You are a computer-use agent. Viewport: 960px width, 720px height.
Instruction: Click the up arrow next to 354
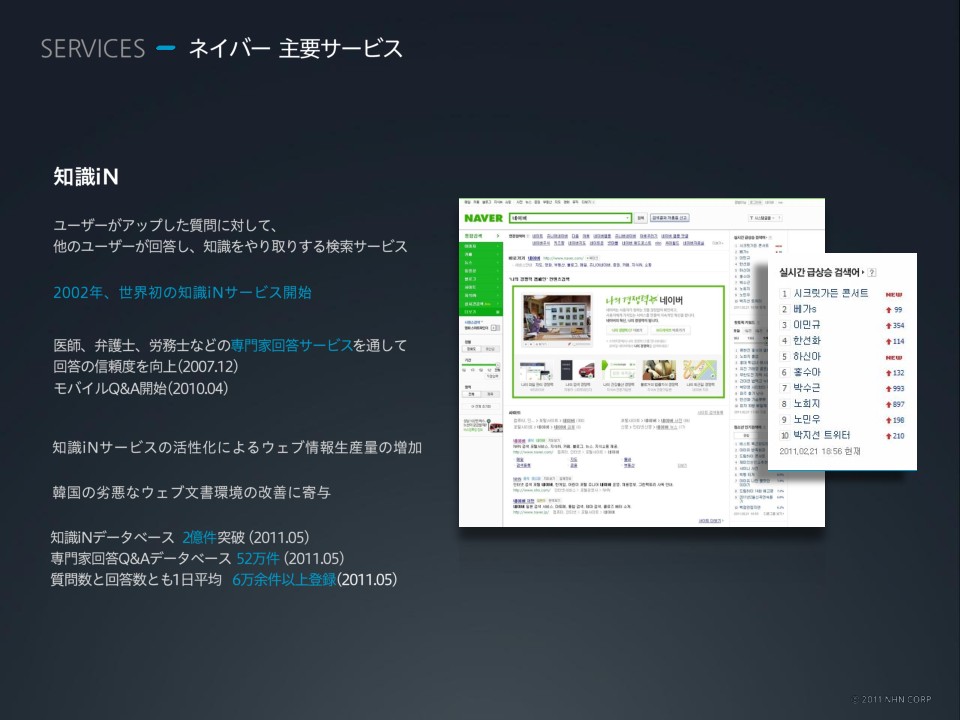pyautogui.click(x=888, y=326)
